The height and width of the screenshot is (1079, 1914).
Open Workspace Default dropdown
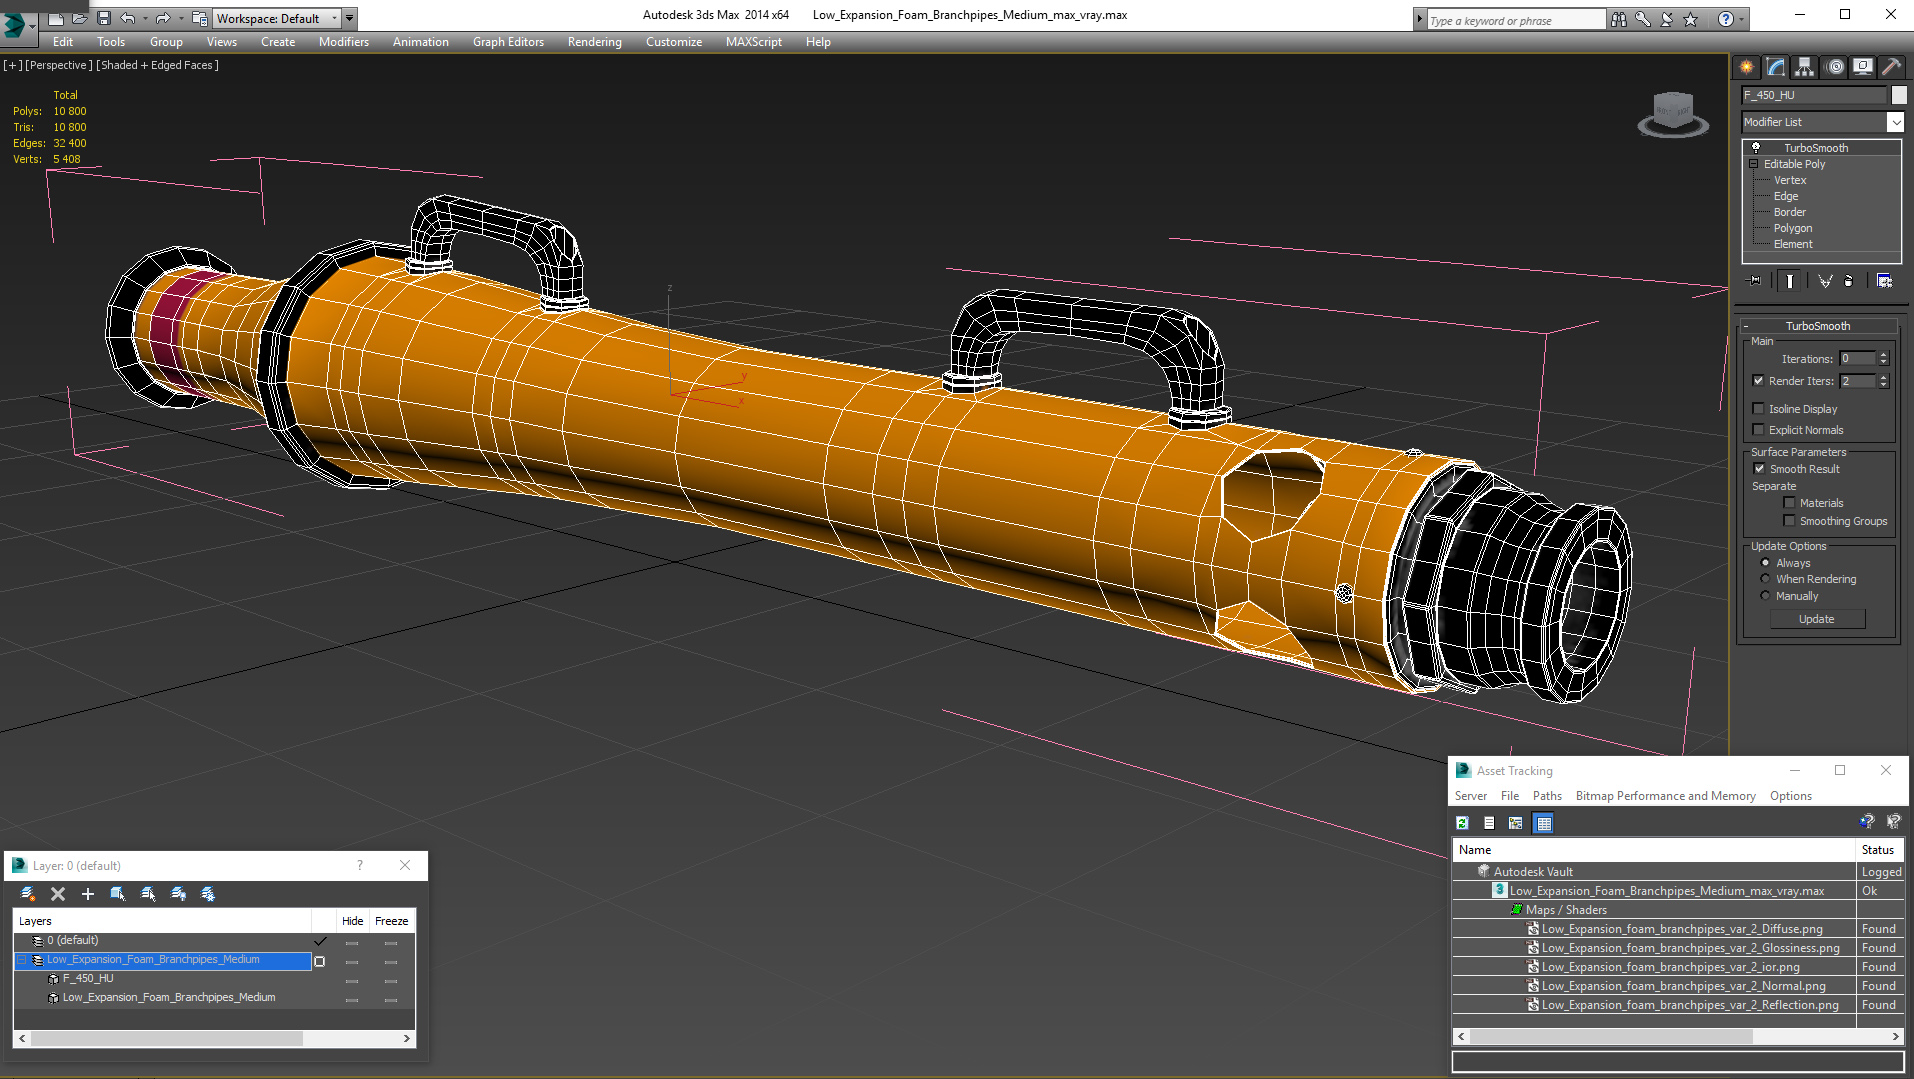(x=277, y=18)
